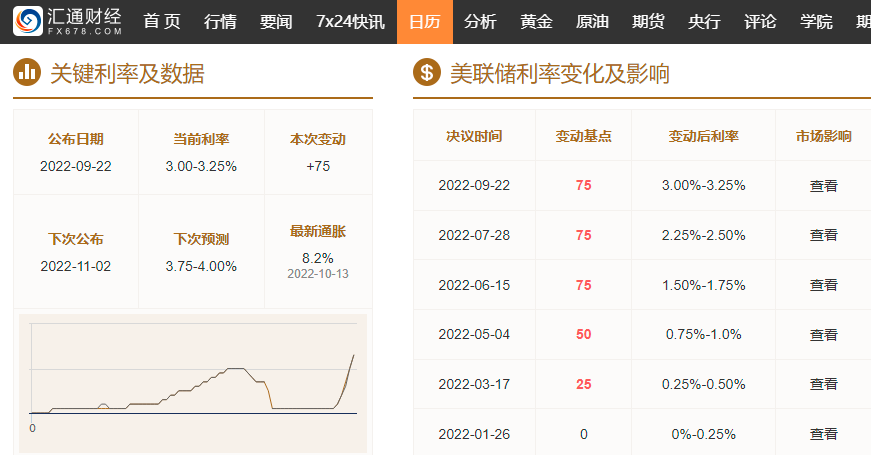Click the 汇通财经 FX678 logo
The width and height of the screenshot is (871, 455).
click(x=69, y=21)
